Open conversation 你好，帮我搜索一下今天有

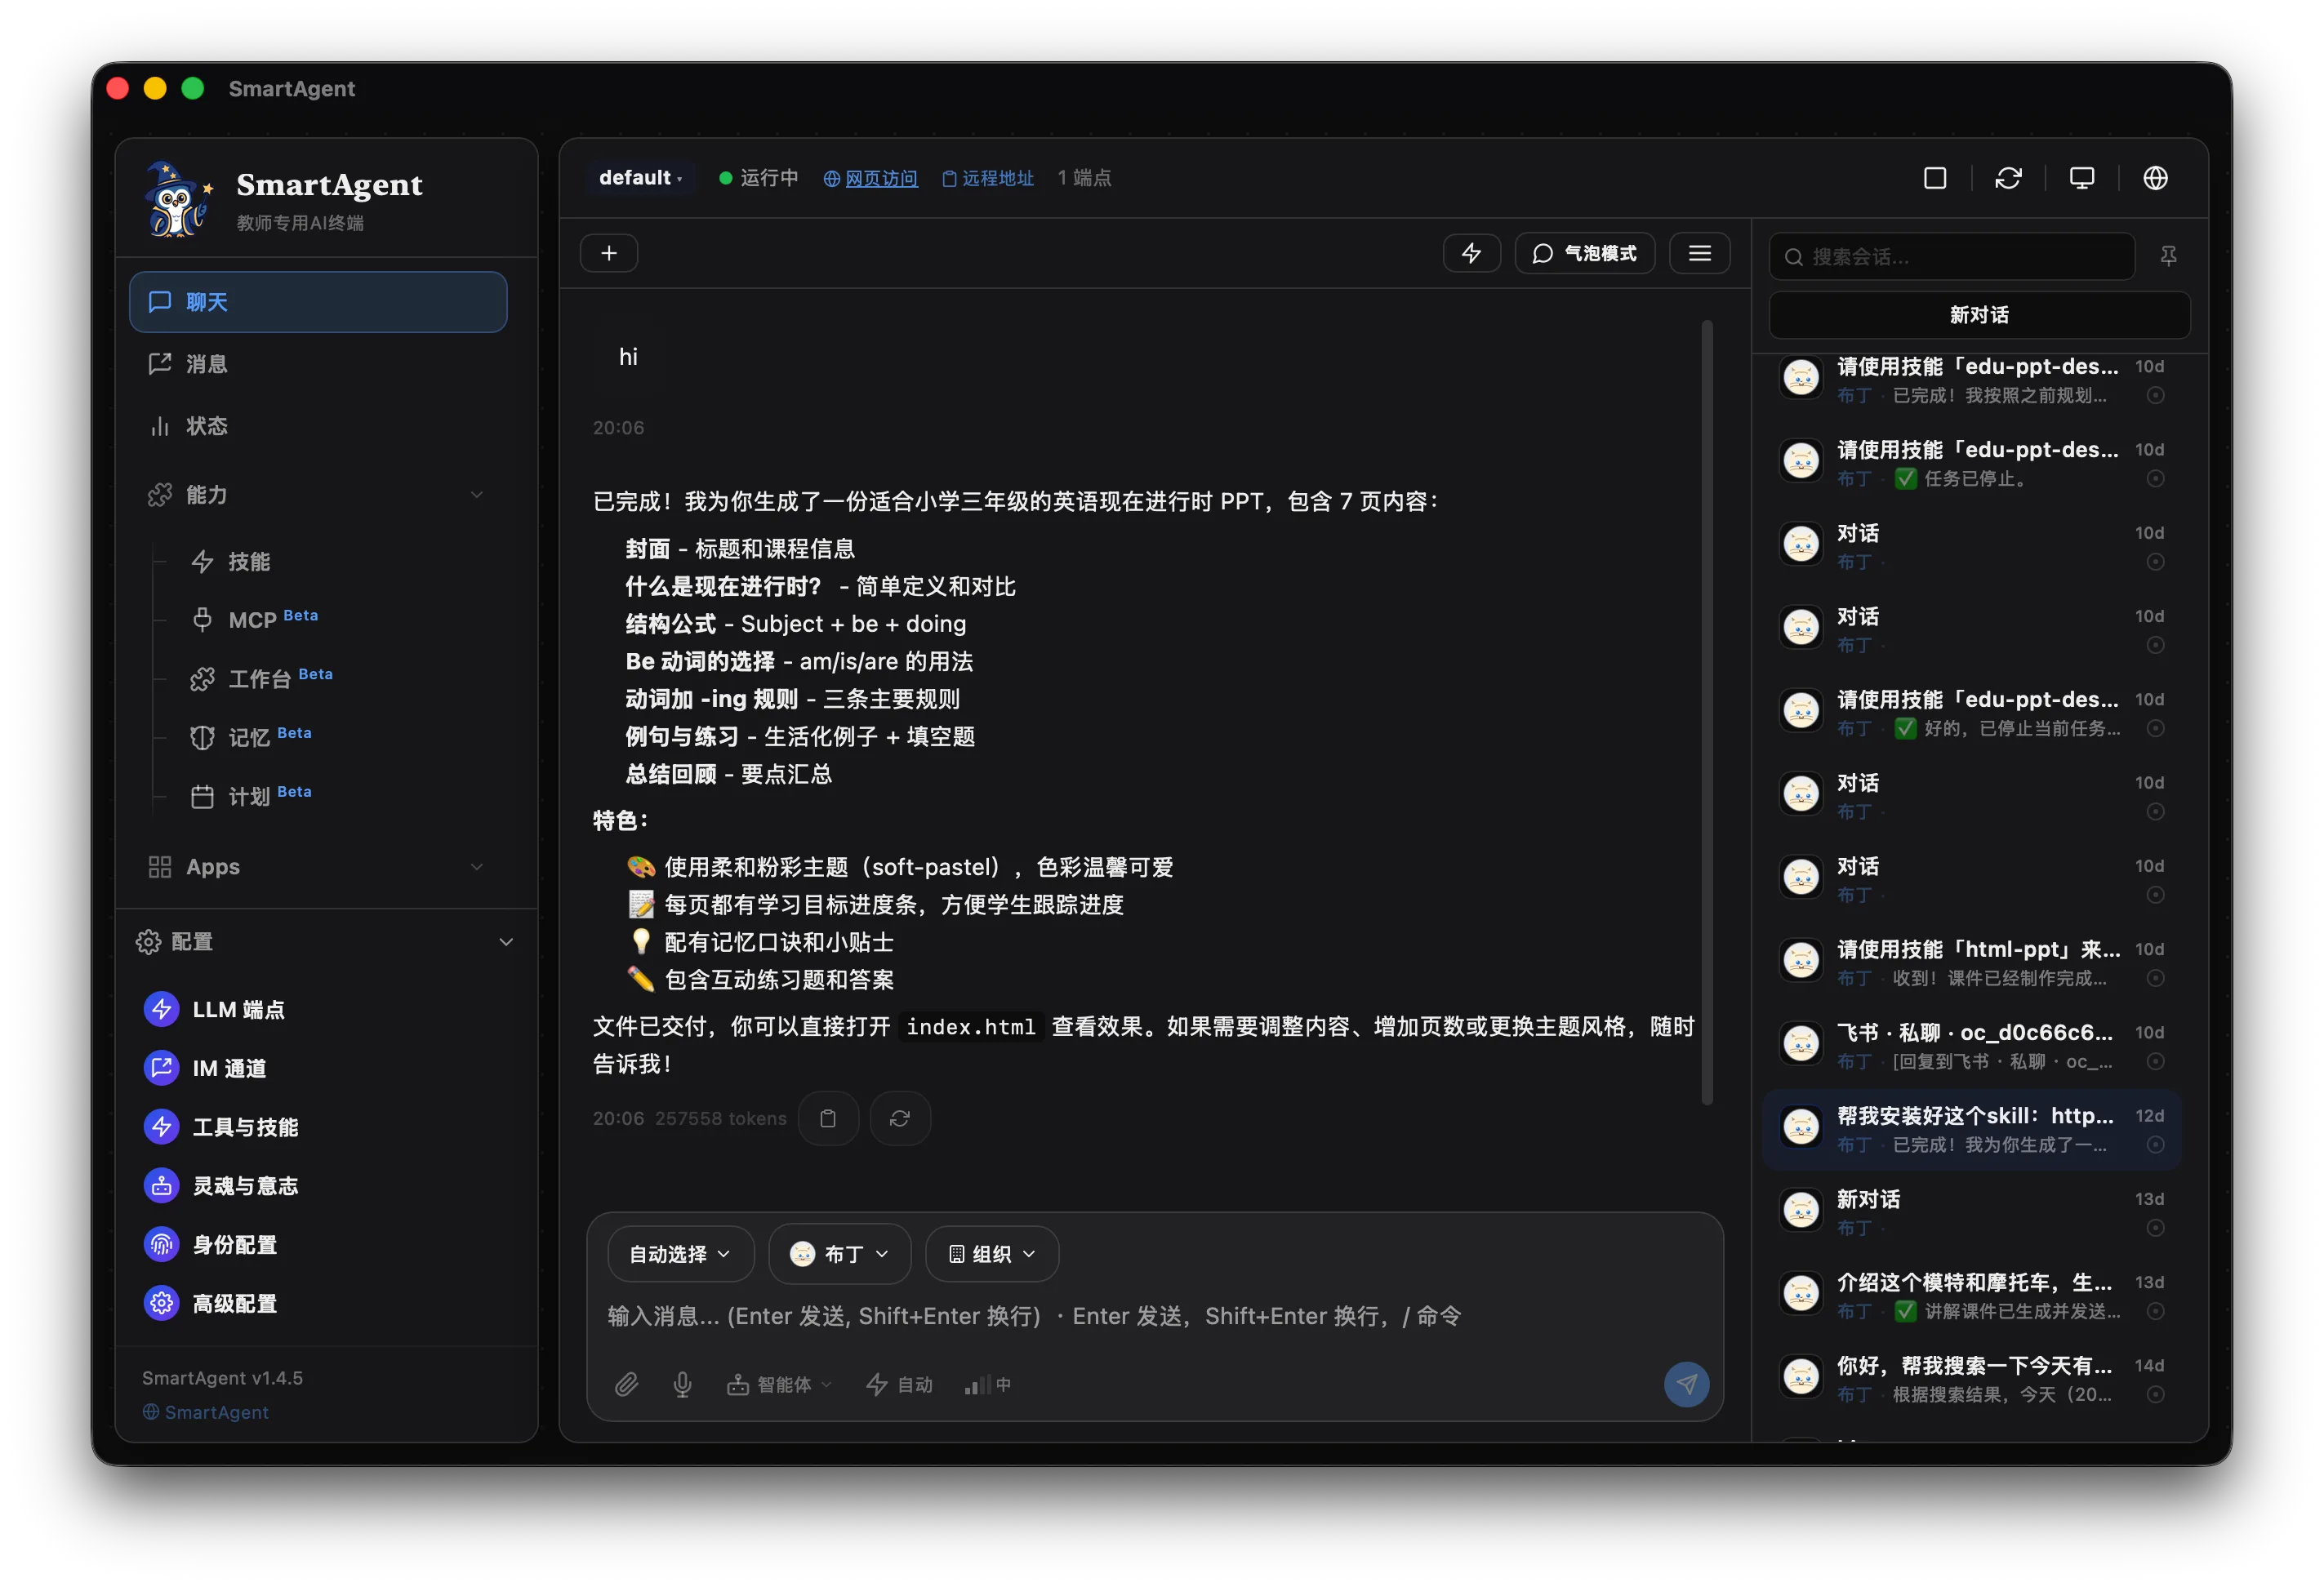click(x=1971, y=1379)
